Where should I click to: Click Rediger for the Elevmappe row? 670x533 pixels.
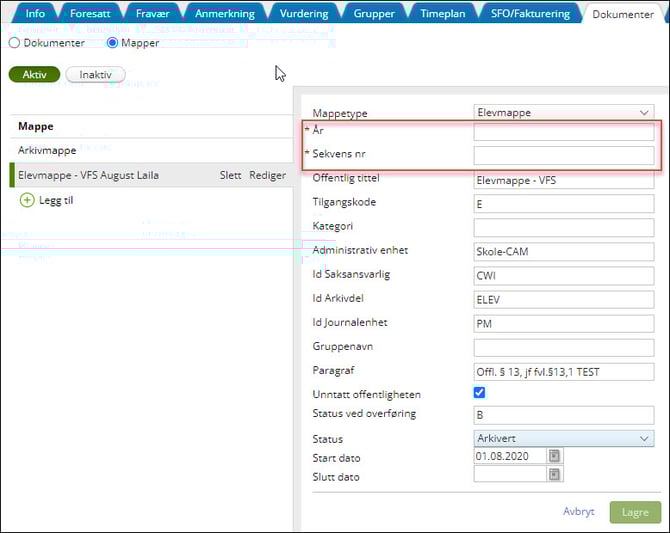click(x=267, y=175)
